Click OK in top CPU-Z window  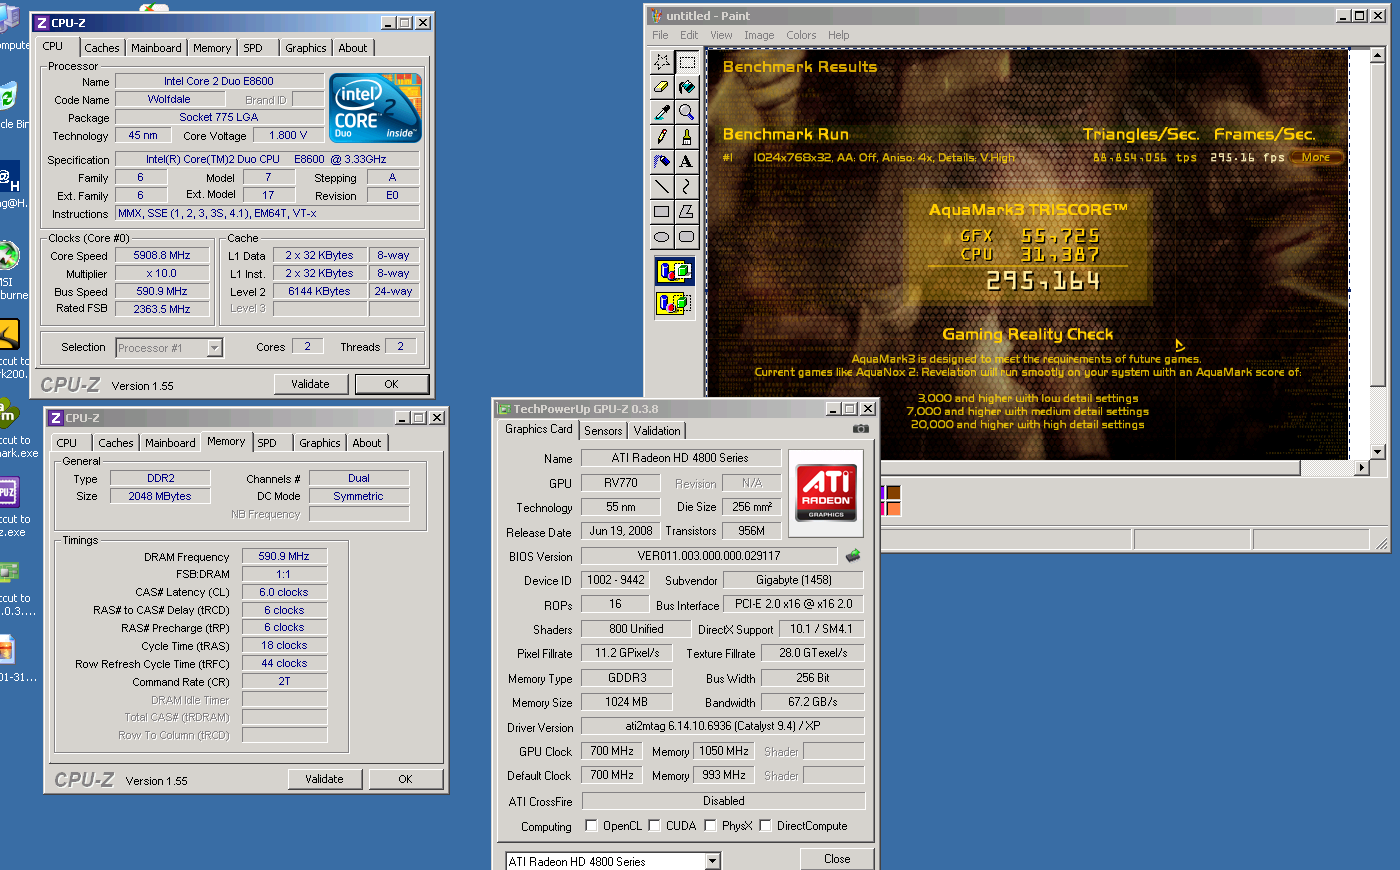pos(391,384)
